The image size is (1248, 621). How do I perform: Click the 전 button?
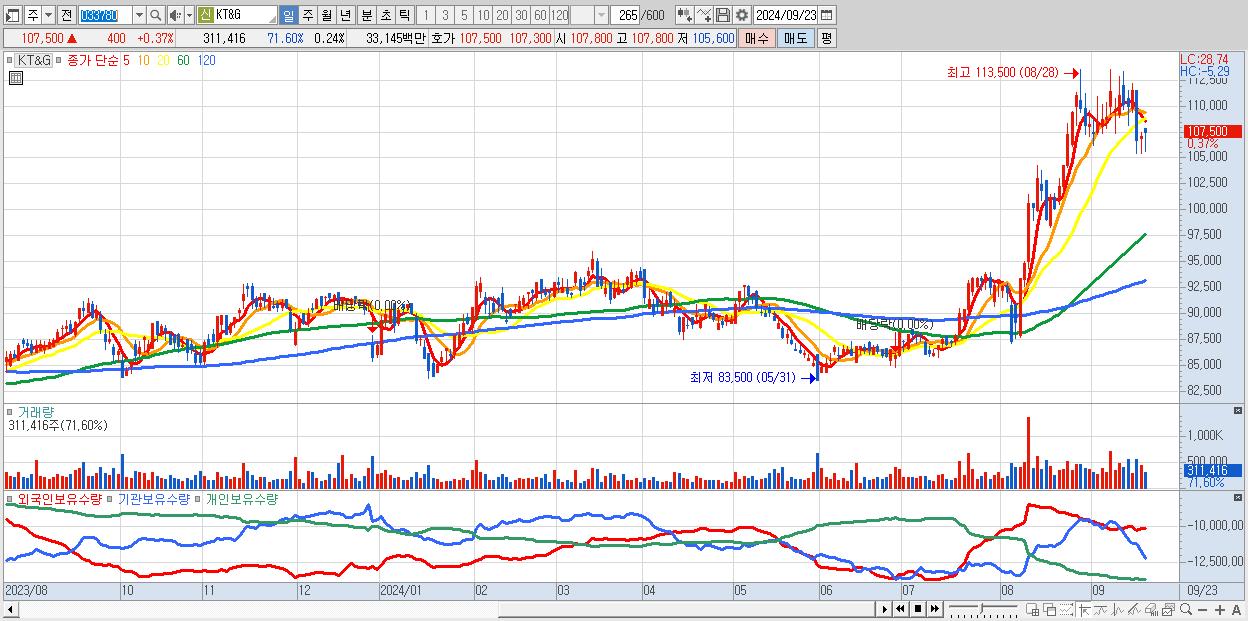coord(66,15)
